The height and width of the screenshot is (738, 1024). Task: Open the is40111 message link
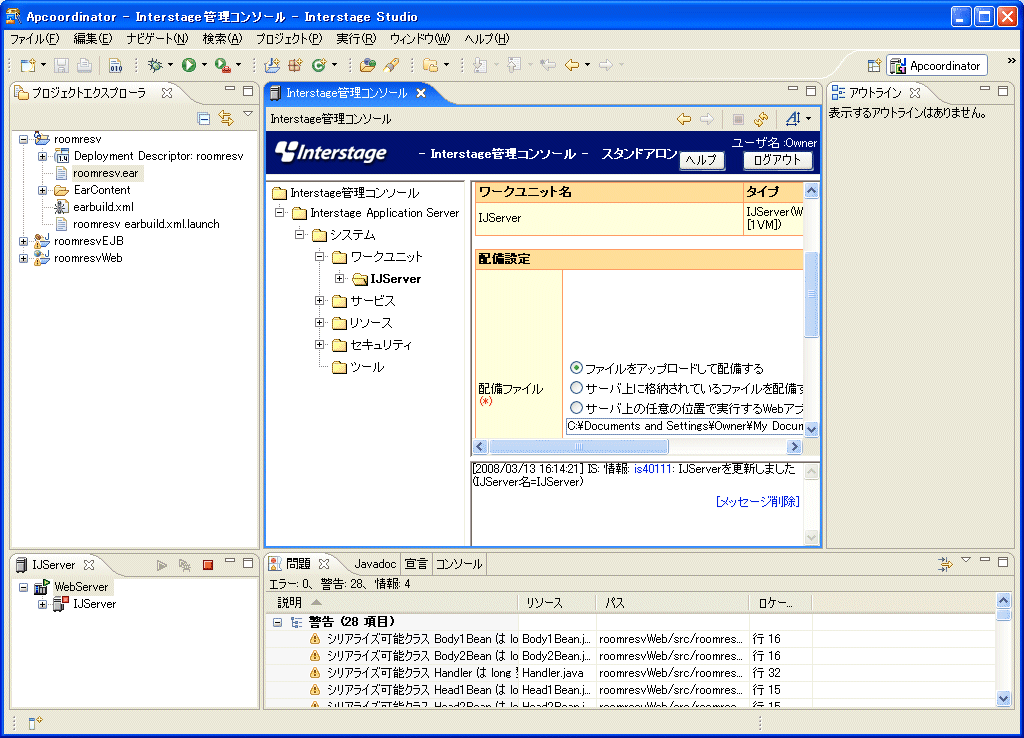[x=652, y=469]
